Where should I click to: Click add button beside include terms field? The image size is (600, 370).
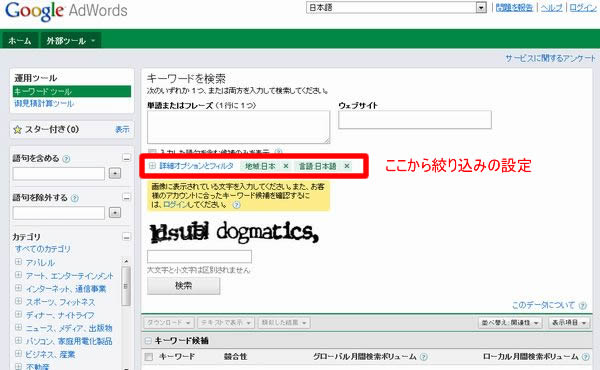point(115,173)
